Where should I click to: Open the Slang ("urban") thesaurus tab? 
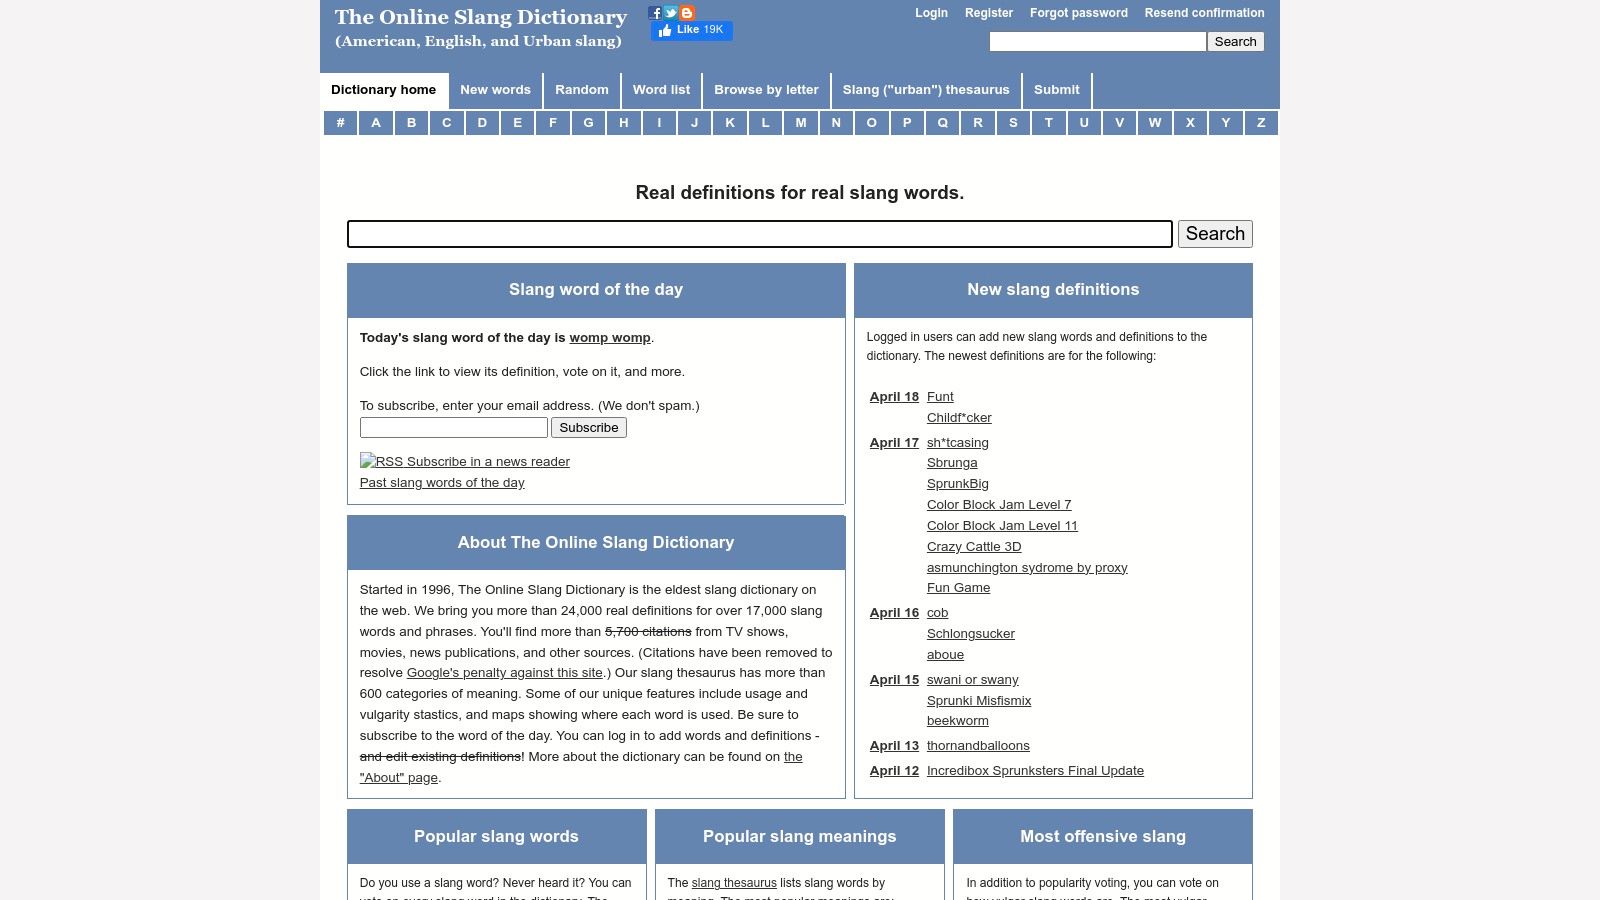coord(925,90)
